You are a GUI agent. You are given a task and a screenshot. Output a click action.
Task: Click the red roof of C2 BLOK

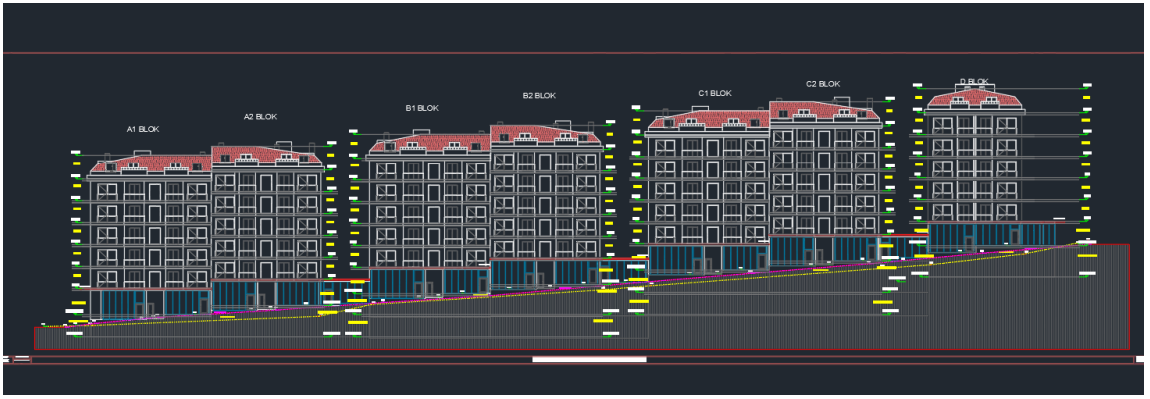click(823, 111)
